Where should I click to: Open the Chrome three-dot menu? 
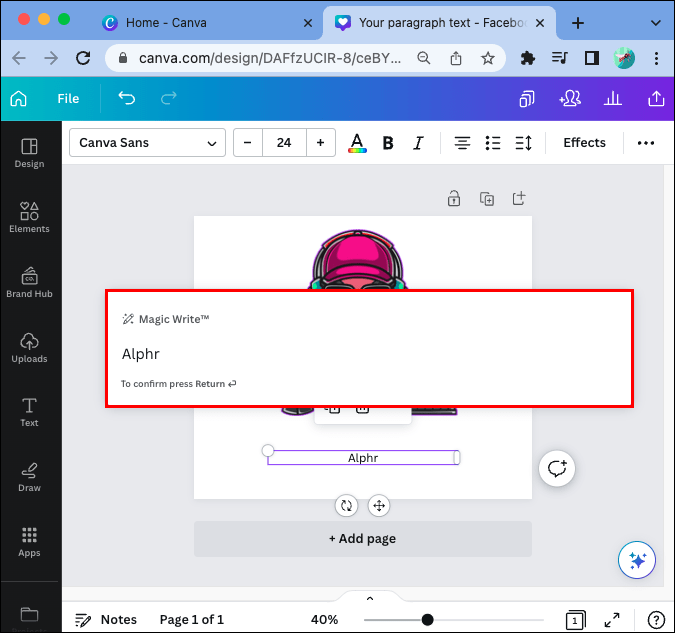click(656, 58)
